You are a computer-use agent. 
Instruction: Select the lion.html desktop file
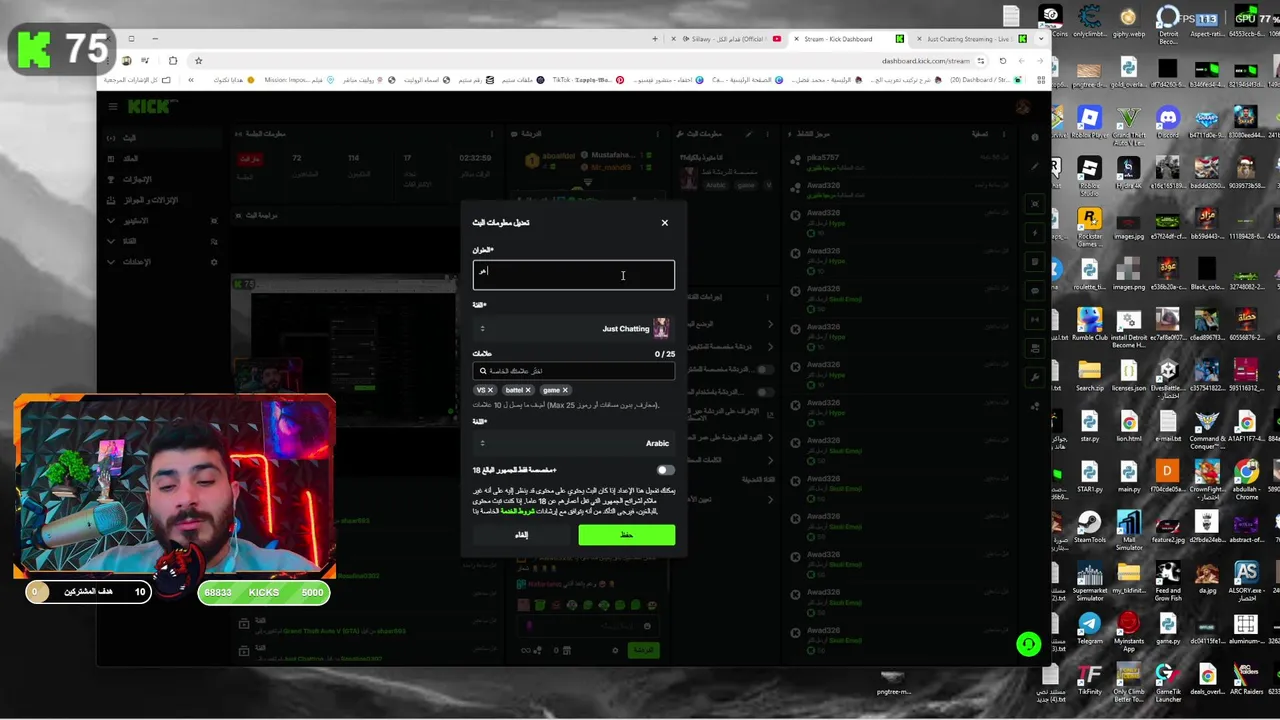1129,426
